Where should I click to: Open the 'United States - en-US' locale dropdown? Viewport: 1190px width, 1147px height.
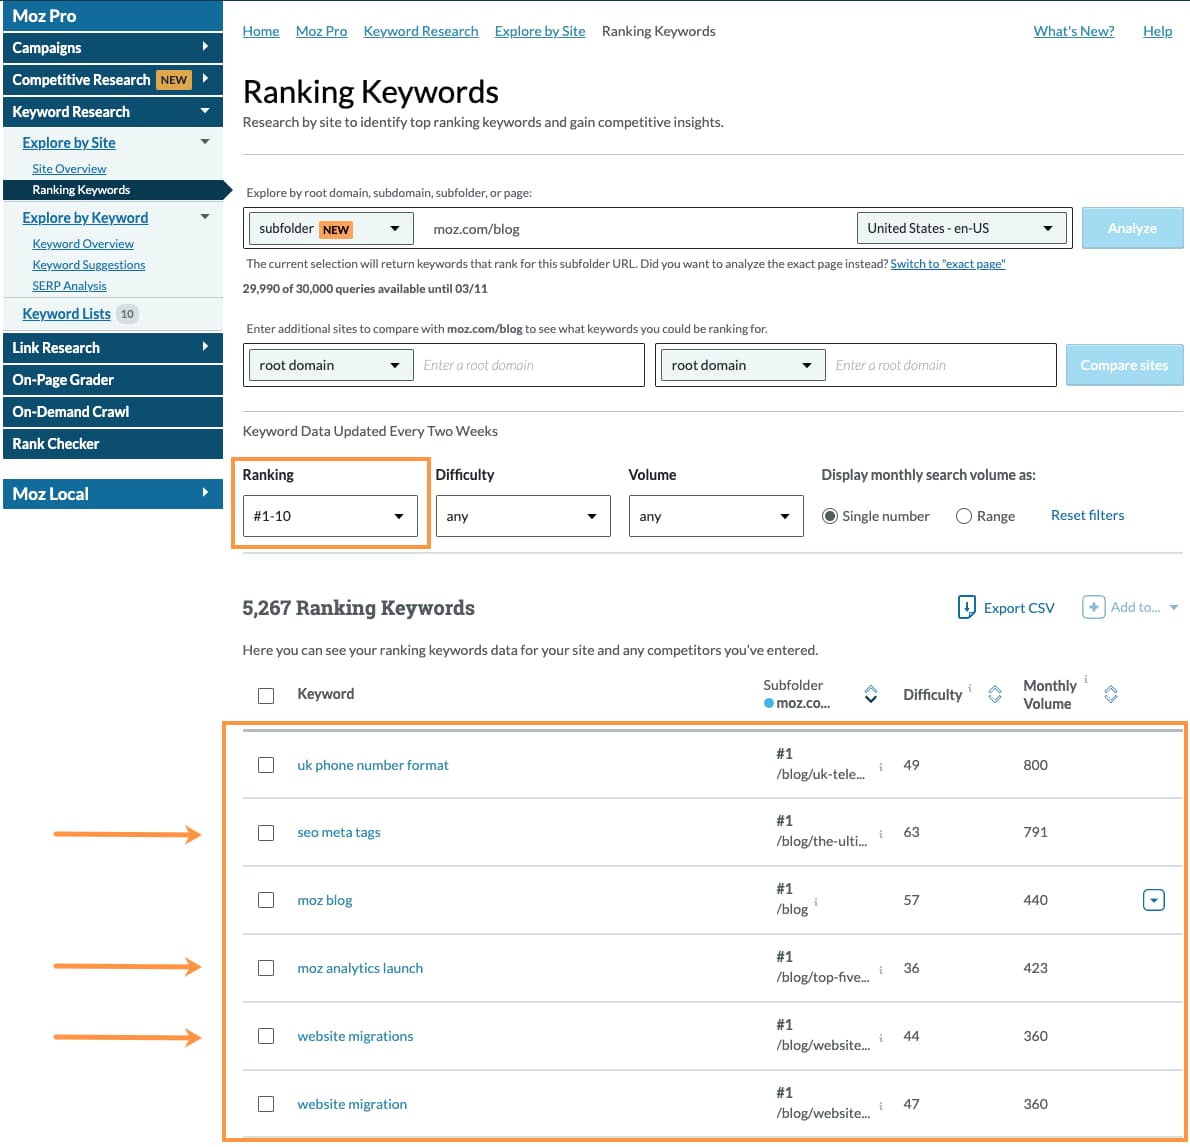coord(961,228)
